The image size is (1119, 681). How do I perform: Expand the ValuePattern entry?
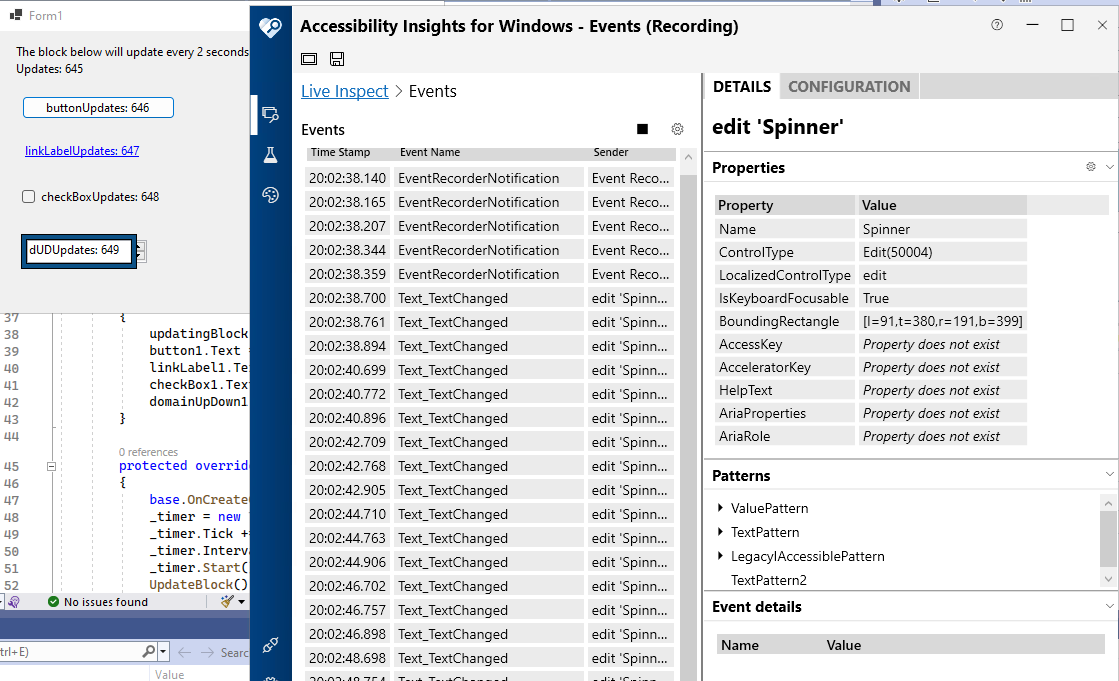click(722, 508)
